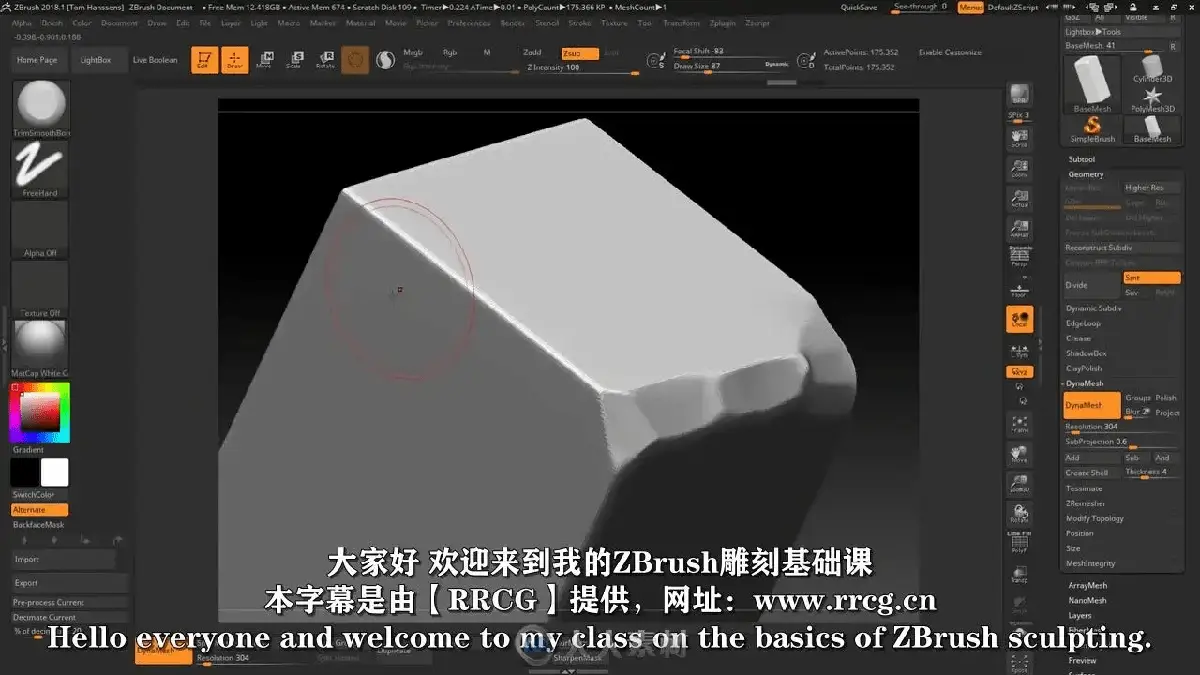Select the SimpleBrush tool
Image resolution: width=1200 pixels, height=675 pixels.
pos(1092,130)
